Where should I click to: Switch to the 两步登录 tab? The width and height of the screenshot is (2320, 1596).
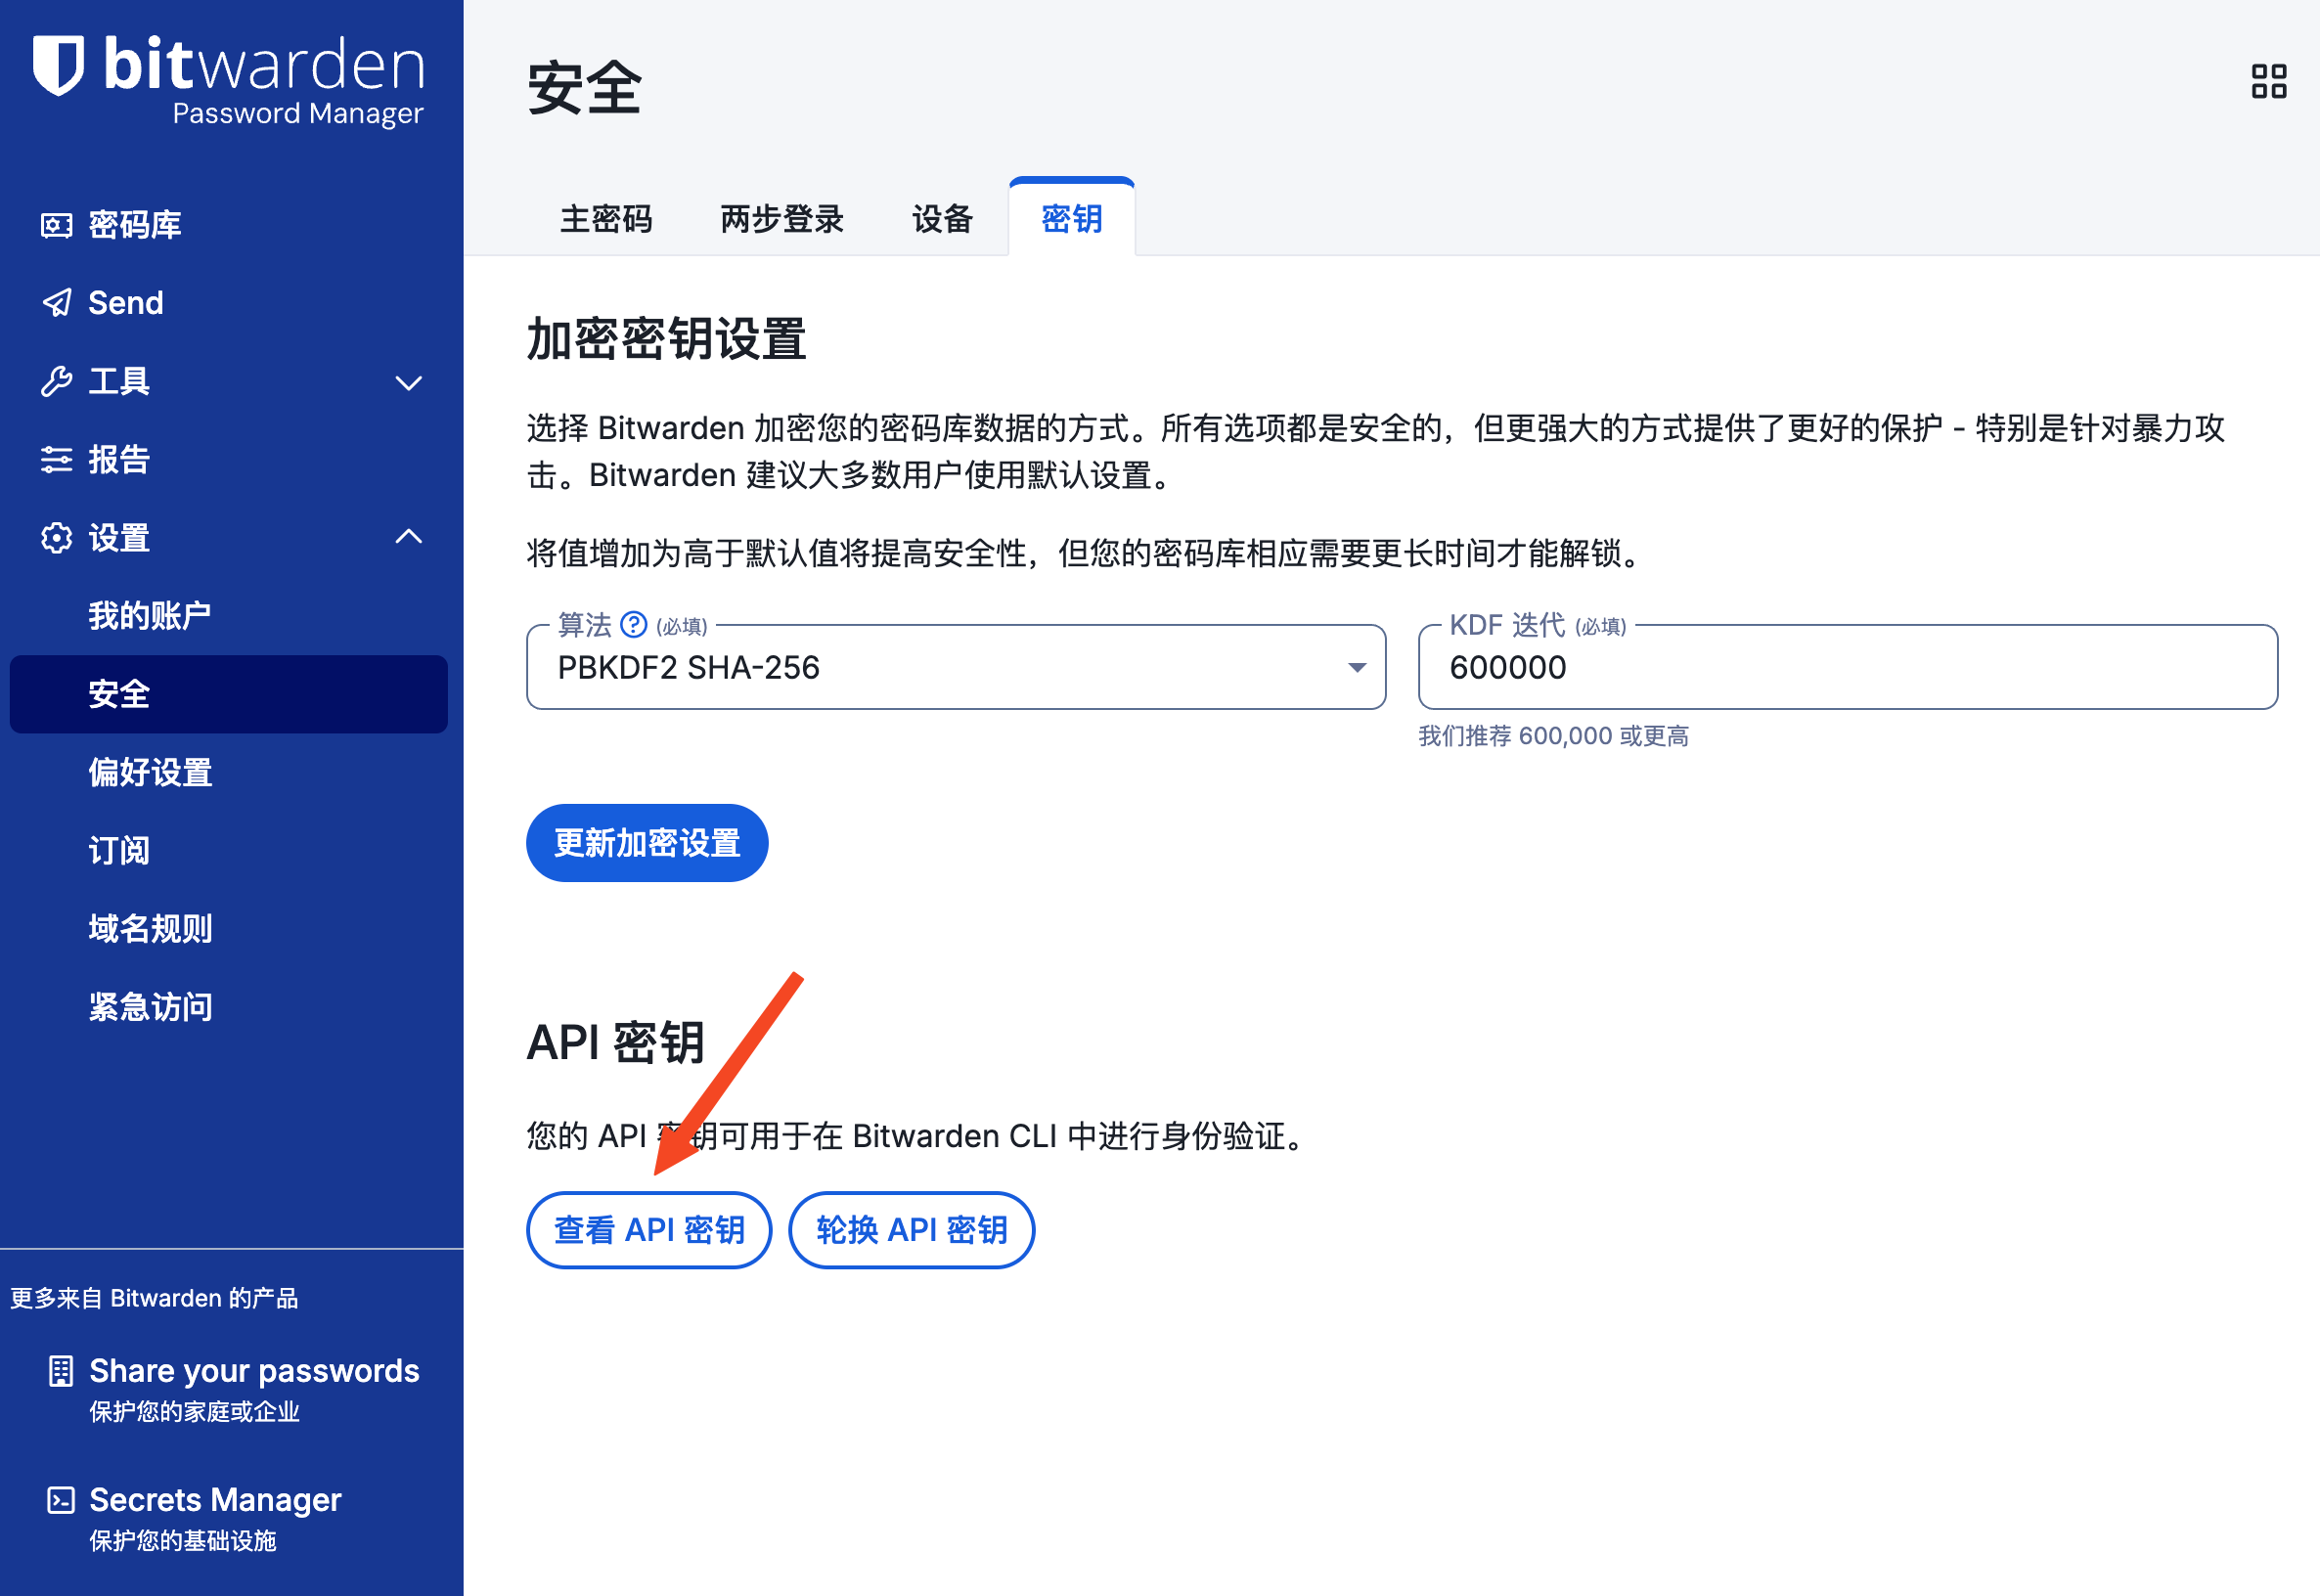tap(782, 219)
